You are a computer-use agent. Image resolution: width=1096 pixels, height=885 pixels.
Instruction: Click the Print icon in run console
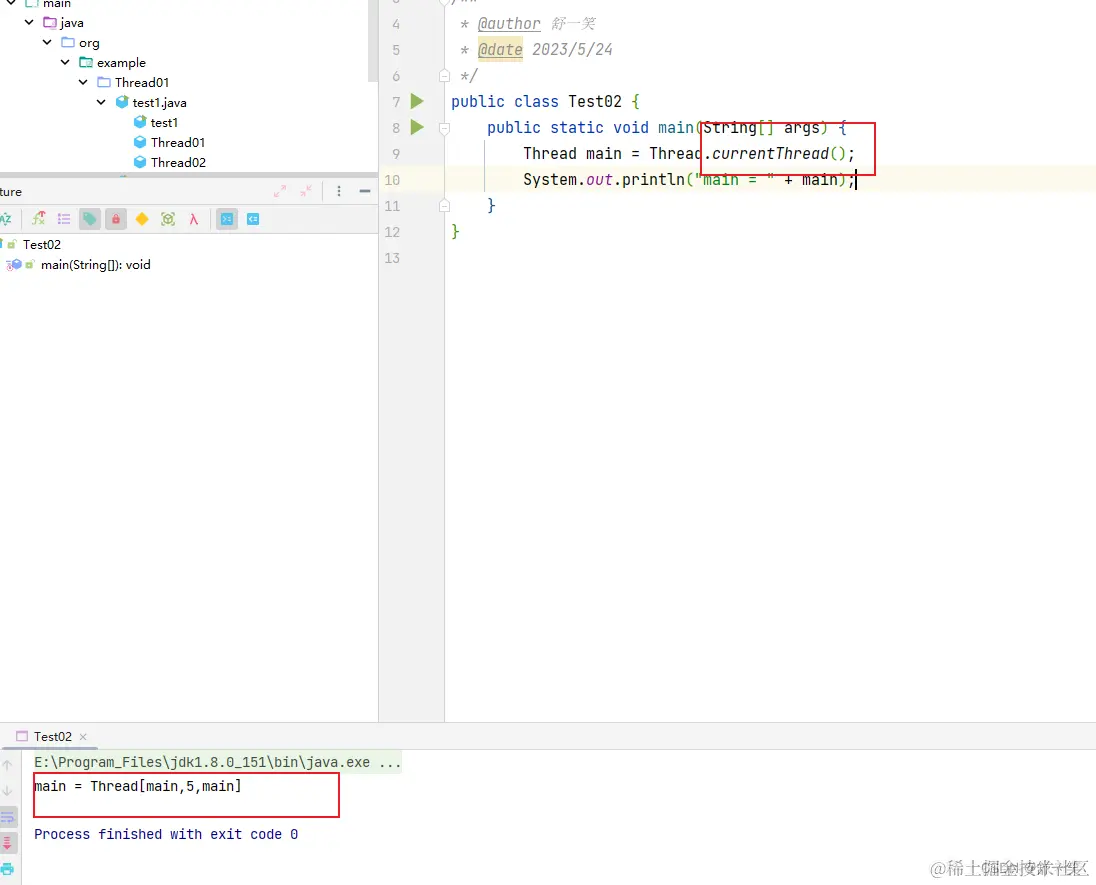click(7, 869)
